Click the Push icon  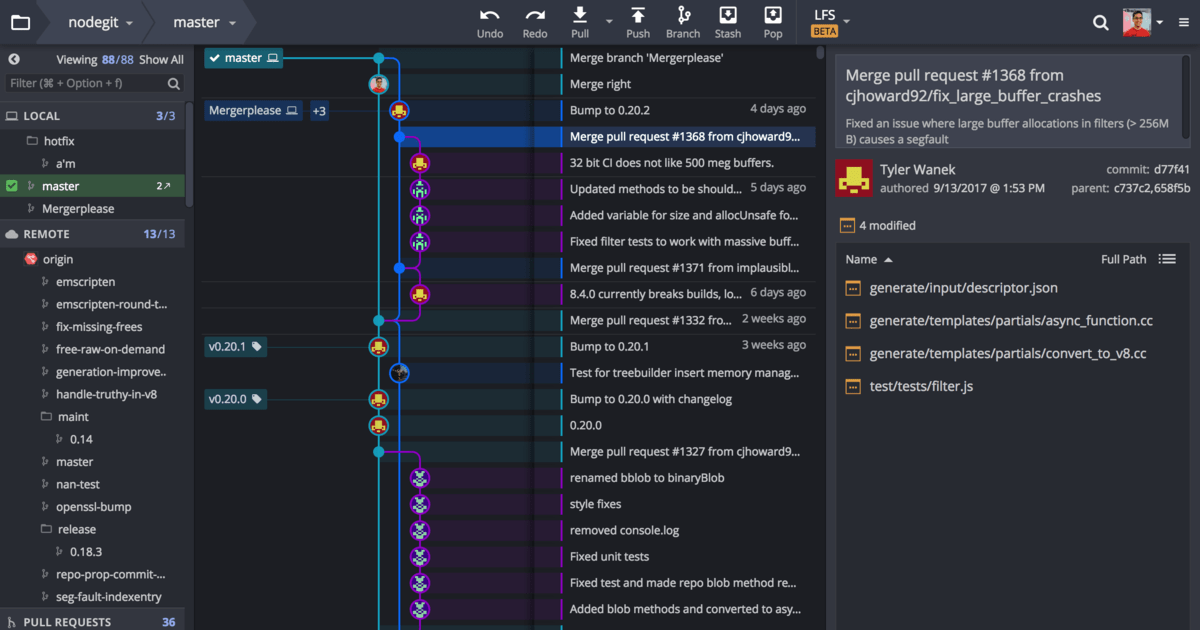coord(637,18)
